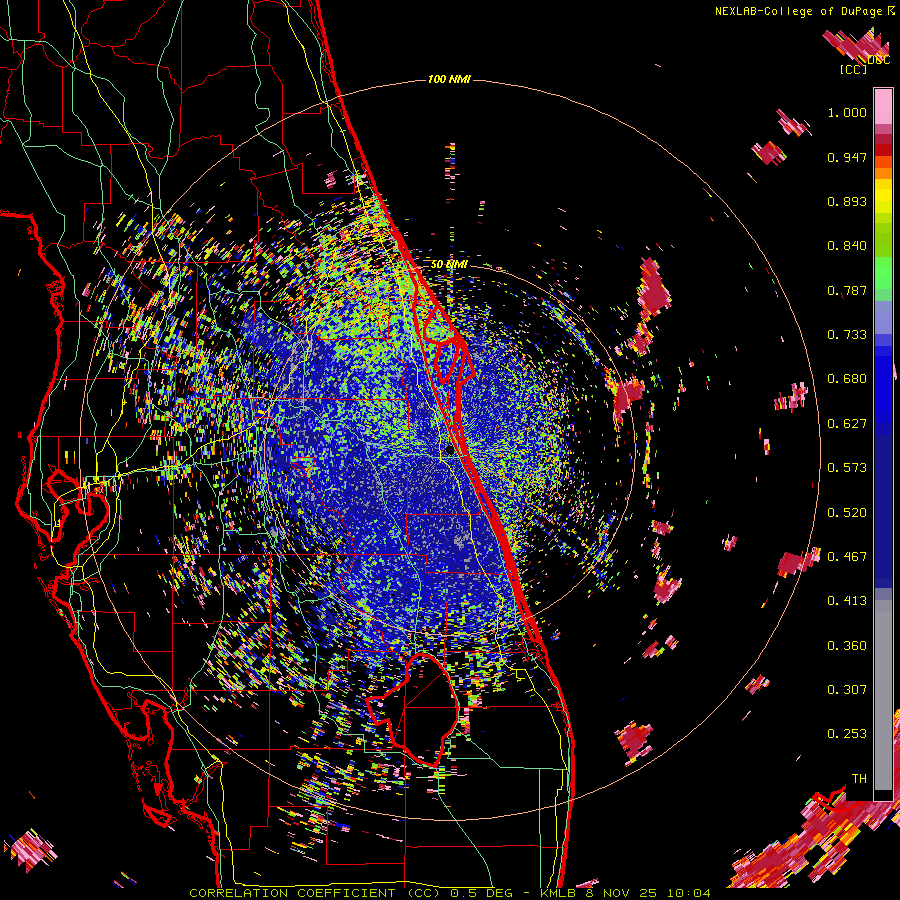Click the 0.680 scale label

pos(847,379)
